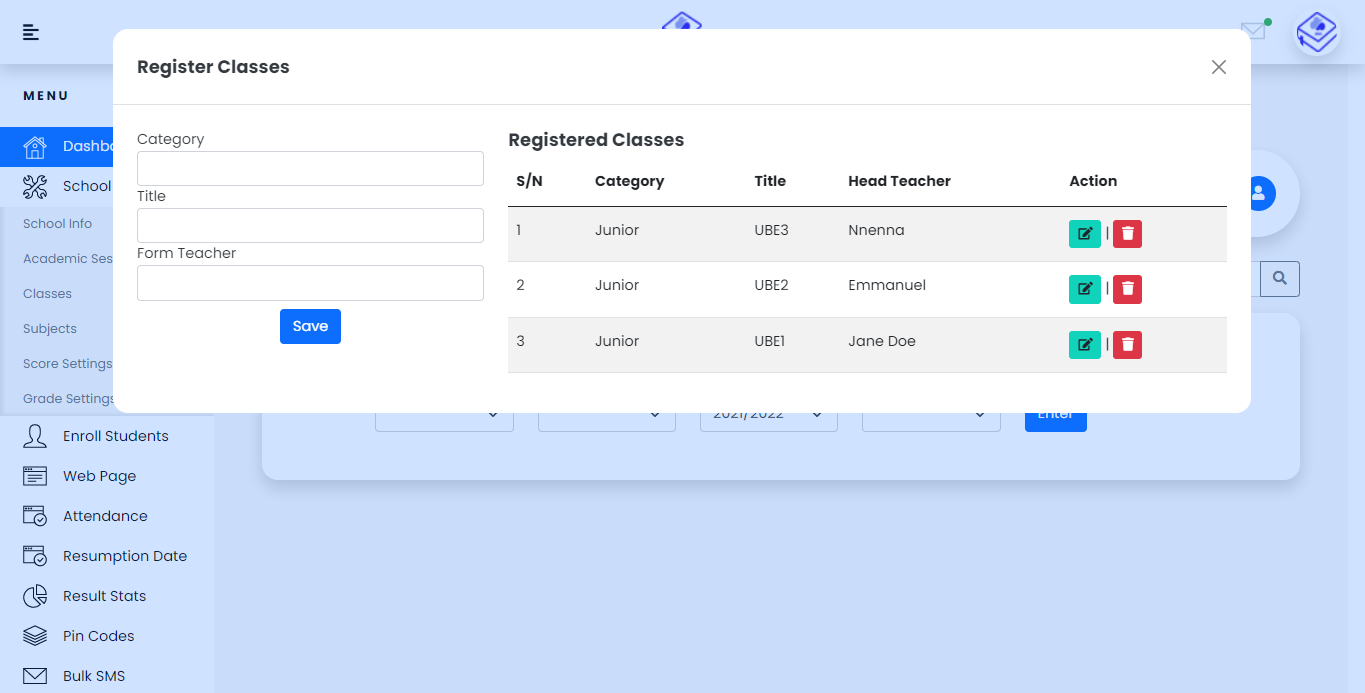This screenshot has height=693, width=1365.
Task: Click the Save button
Action: coord(310,327)
